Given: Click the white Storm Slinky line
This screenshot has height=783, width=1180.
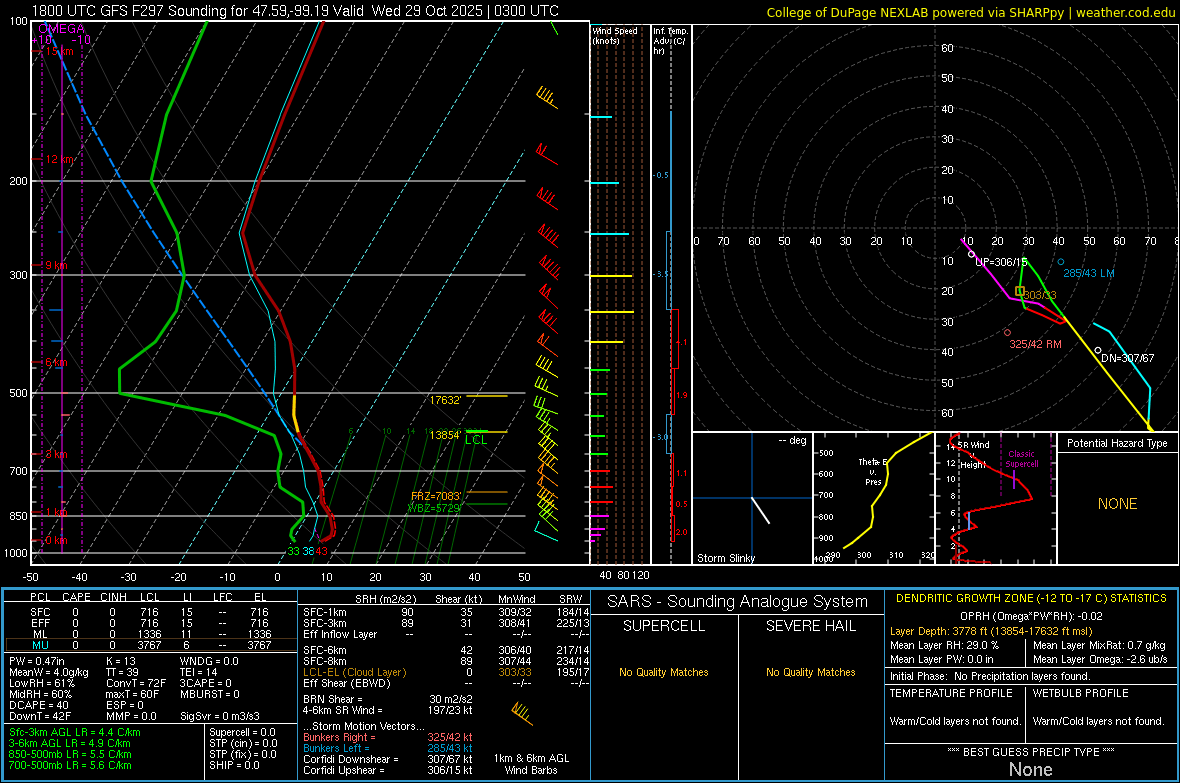Looking at the screenshot, I should [x=761, y=510].
